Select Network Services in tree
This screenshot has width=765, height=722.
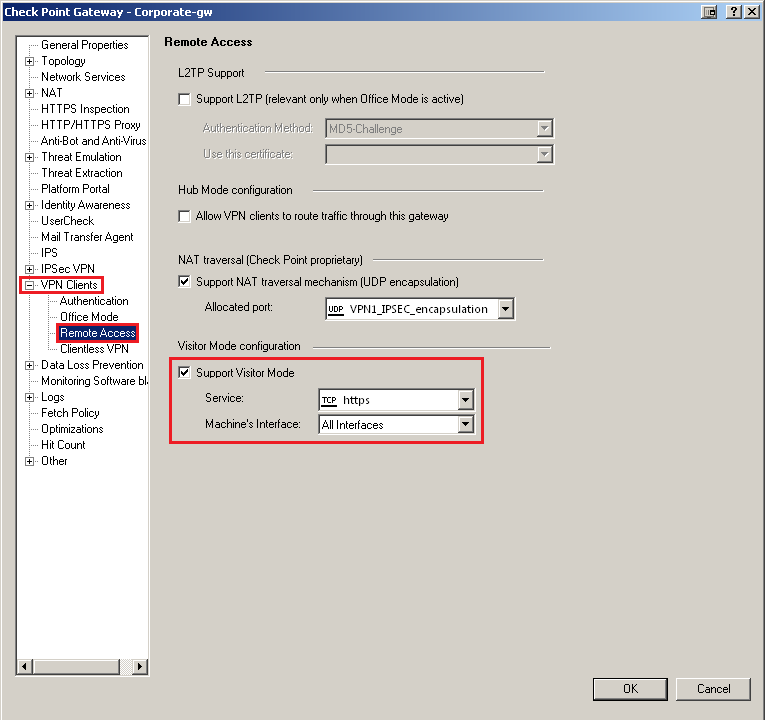point(83,77)
